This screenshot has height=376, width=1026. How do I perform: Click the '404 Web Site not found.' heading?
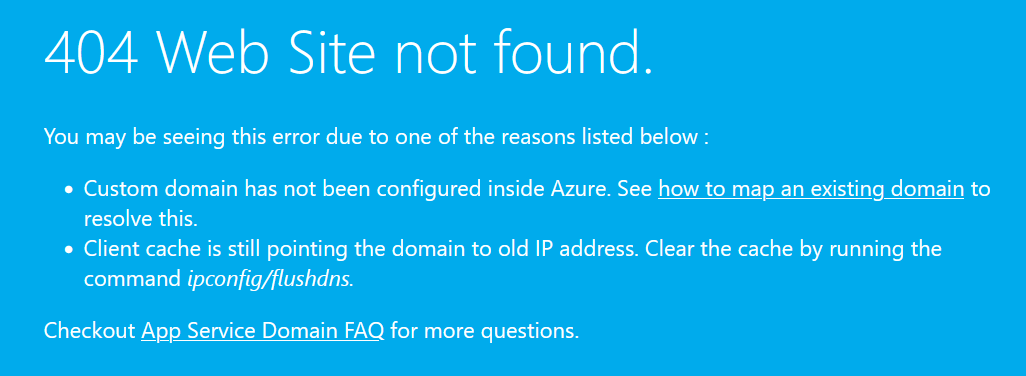click(349, 53)
